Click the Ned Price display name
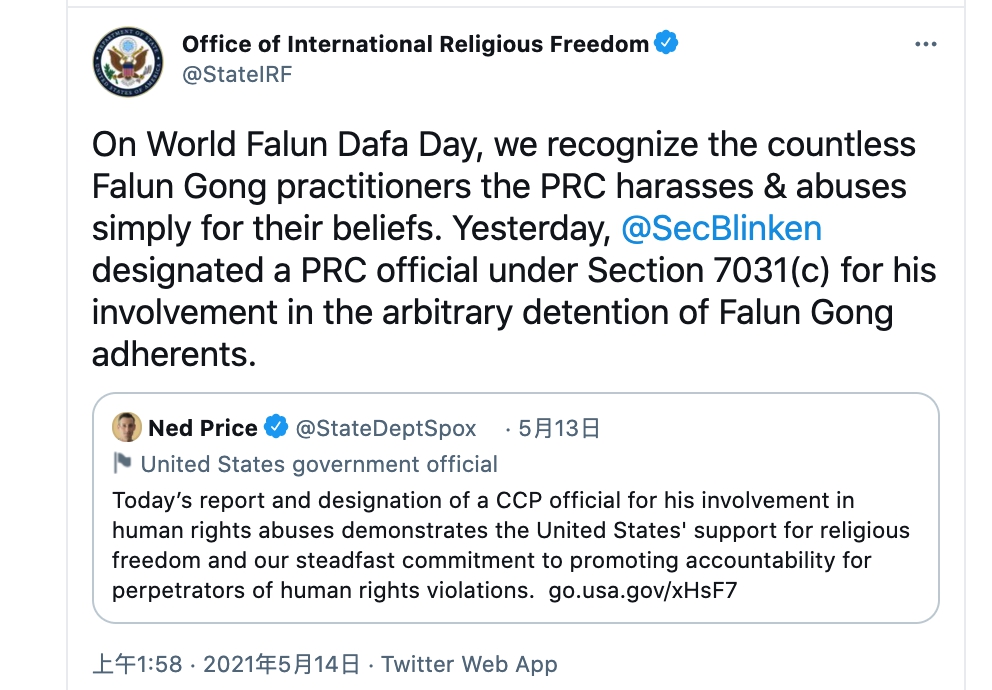Viewport: 992px width, 690px height. 203,428
